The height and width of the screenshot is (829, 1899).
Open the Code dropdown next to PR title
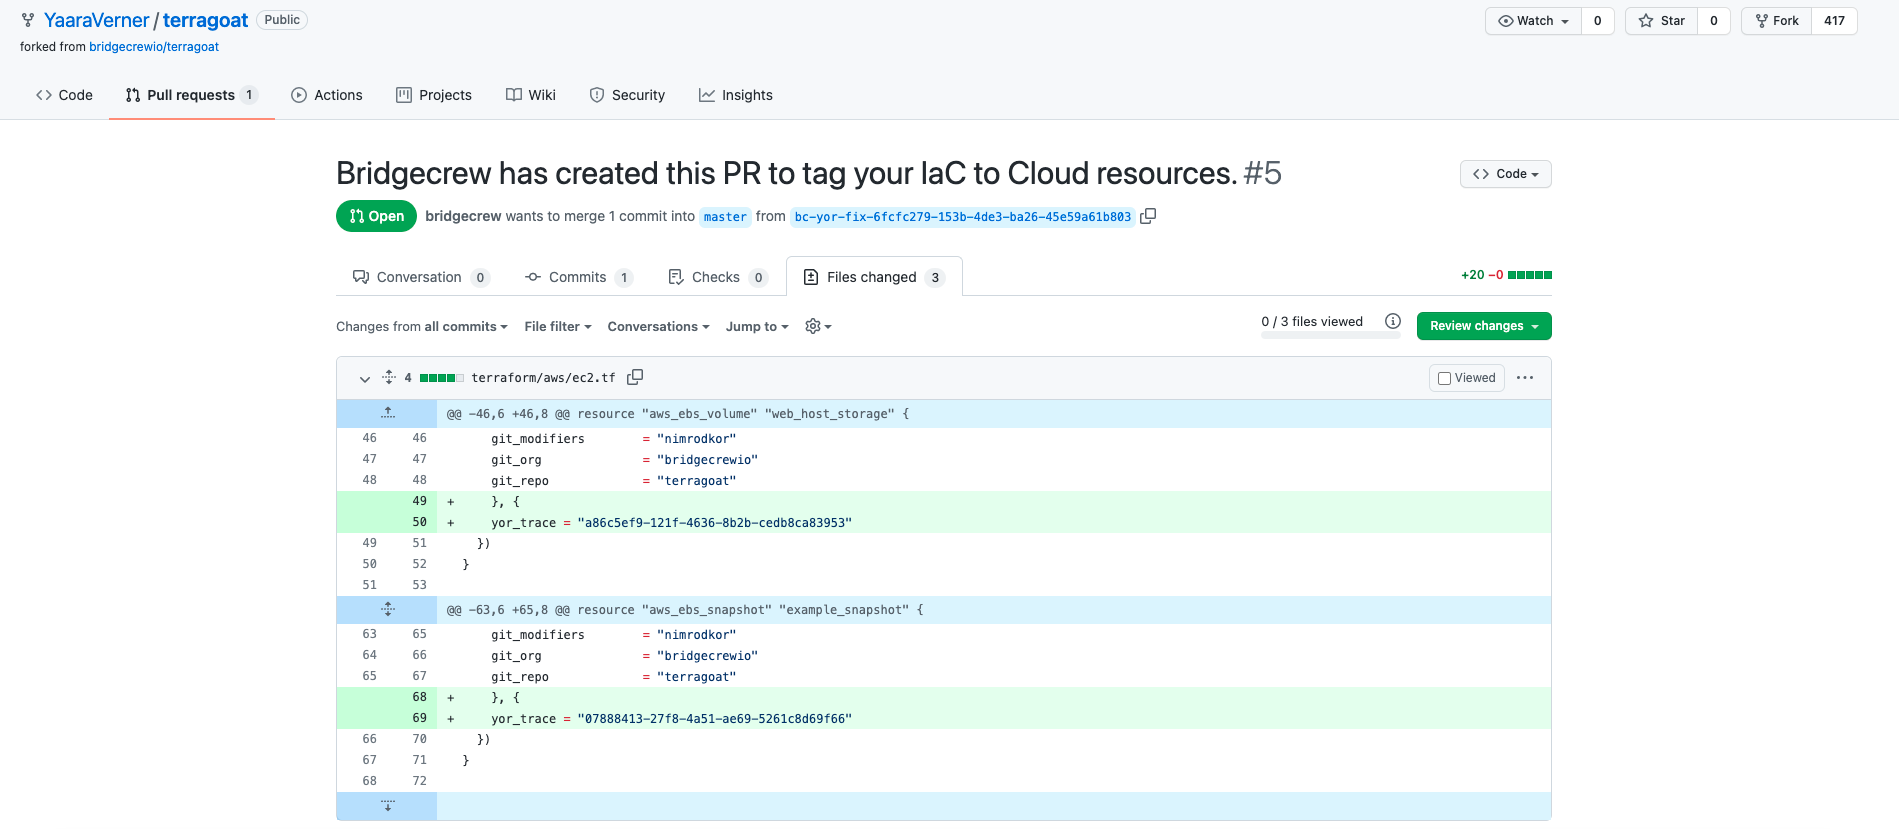pyautogui.click(x=1506, y=174)
